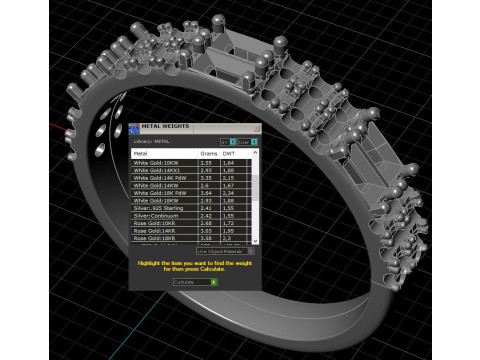Click the Library: METAL label
The height and width of the screenshot is (360, 480).
click(x=151, y=142)
